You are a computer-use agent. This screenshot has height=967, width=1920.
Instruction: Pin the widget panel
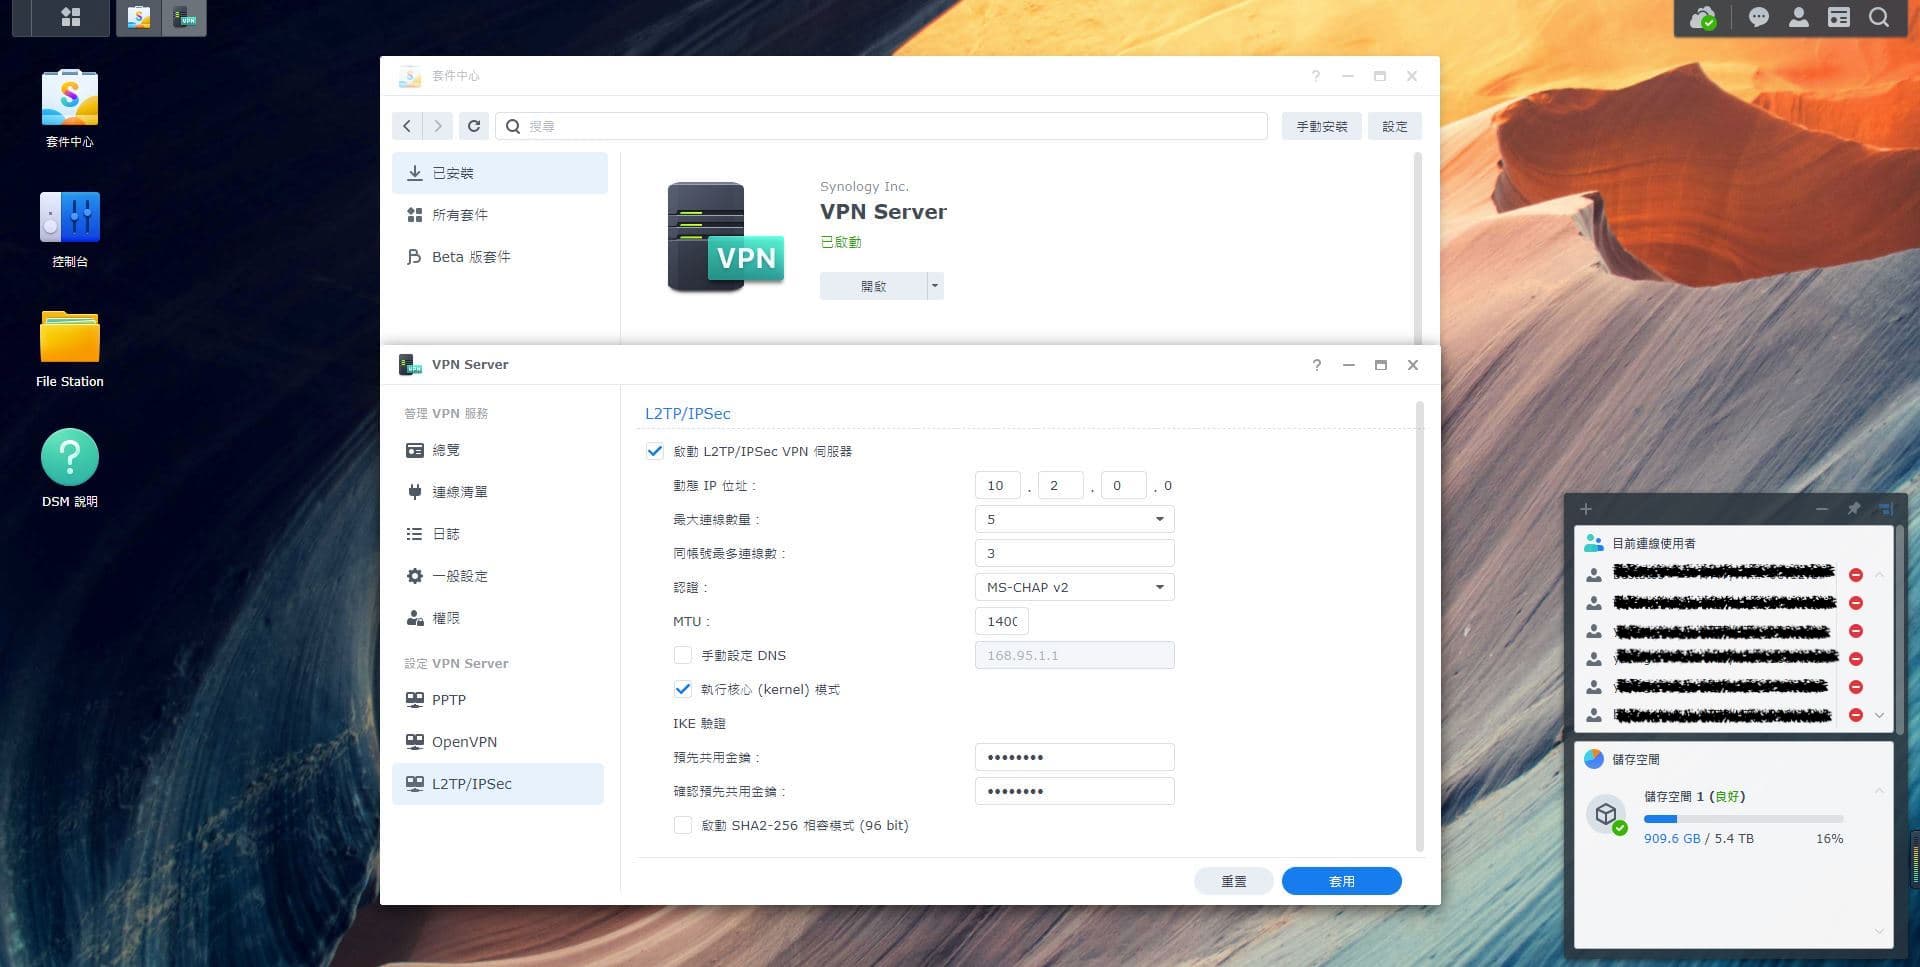pos(1853,509)
